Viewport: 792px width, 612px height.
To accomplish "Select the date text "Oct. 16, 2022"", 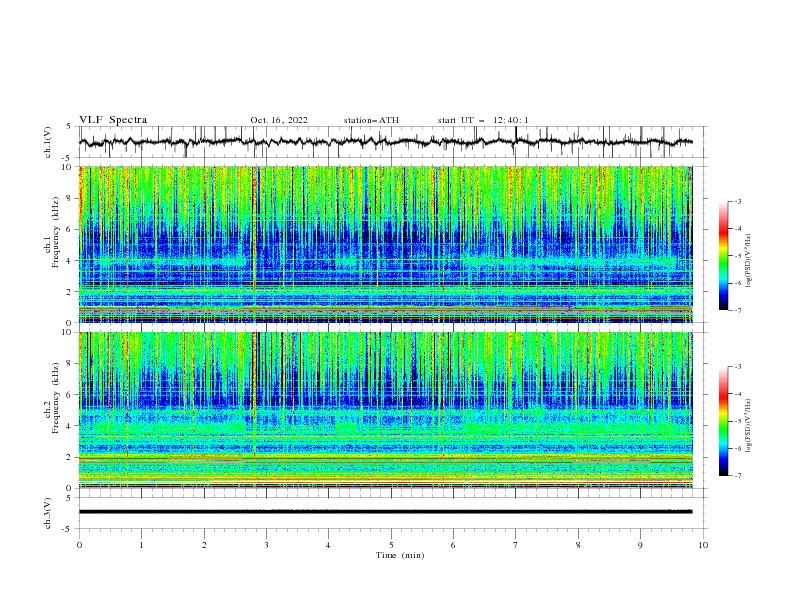I will 279,120.
